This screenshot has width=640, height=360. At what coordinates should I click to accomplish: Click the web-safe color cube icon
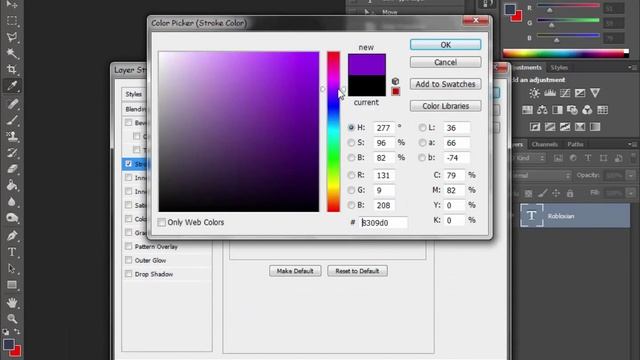point(395,81)
